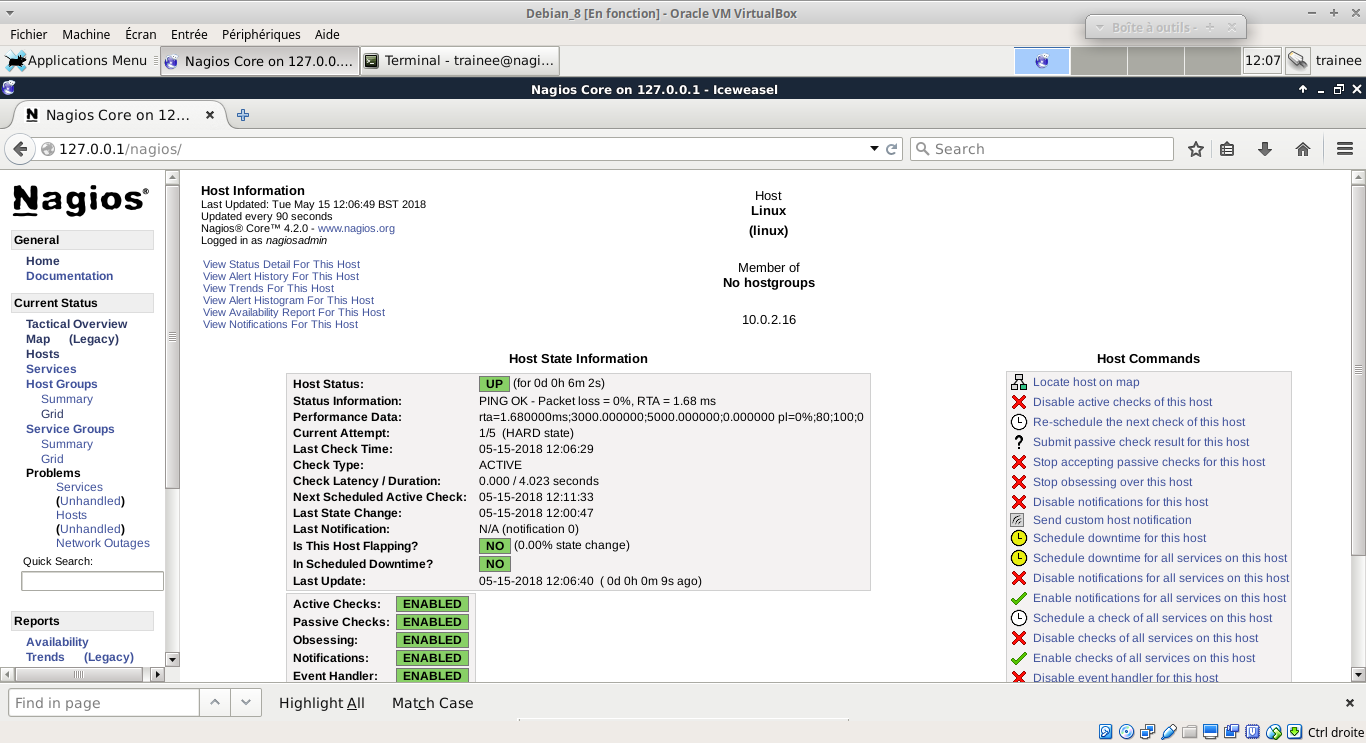Image resolution: width=1366 pixels, height=743 pixels.
Task: Click the Nagios logo
Action: coord(81,200)
